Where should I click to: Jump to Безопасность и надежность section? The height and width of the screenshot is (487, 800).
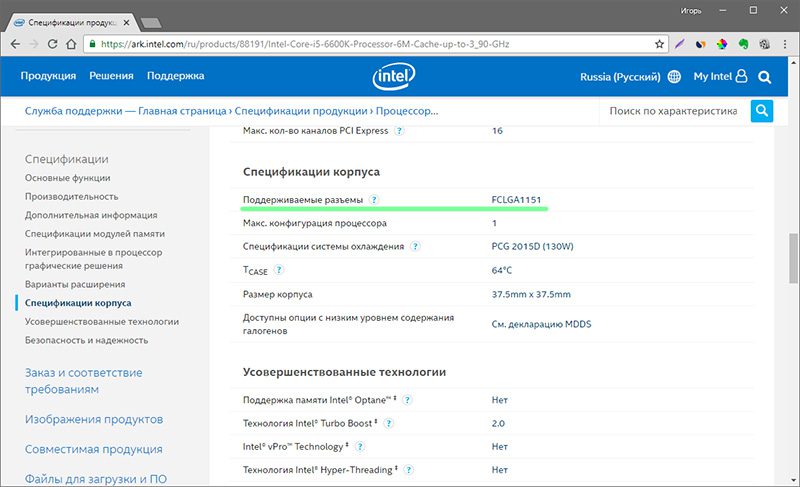[x=86, y=340]
